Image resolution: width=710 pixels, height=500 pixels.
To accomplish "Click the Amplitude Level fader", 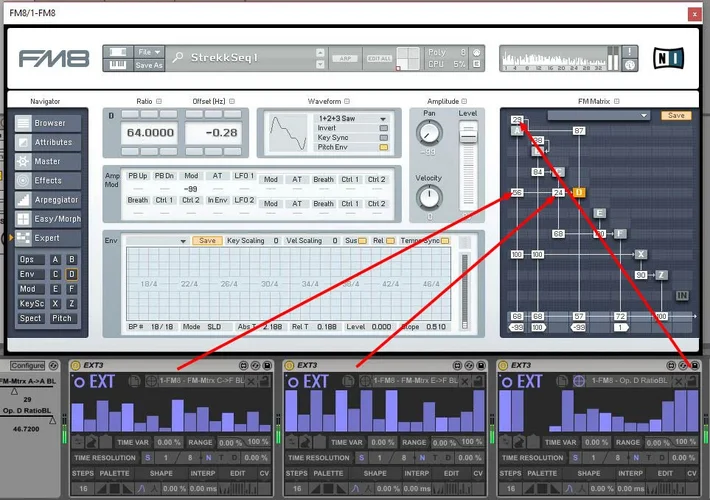I will 468,134.
